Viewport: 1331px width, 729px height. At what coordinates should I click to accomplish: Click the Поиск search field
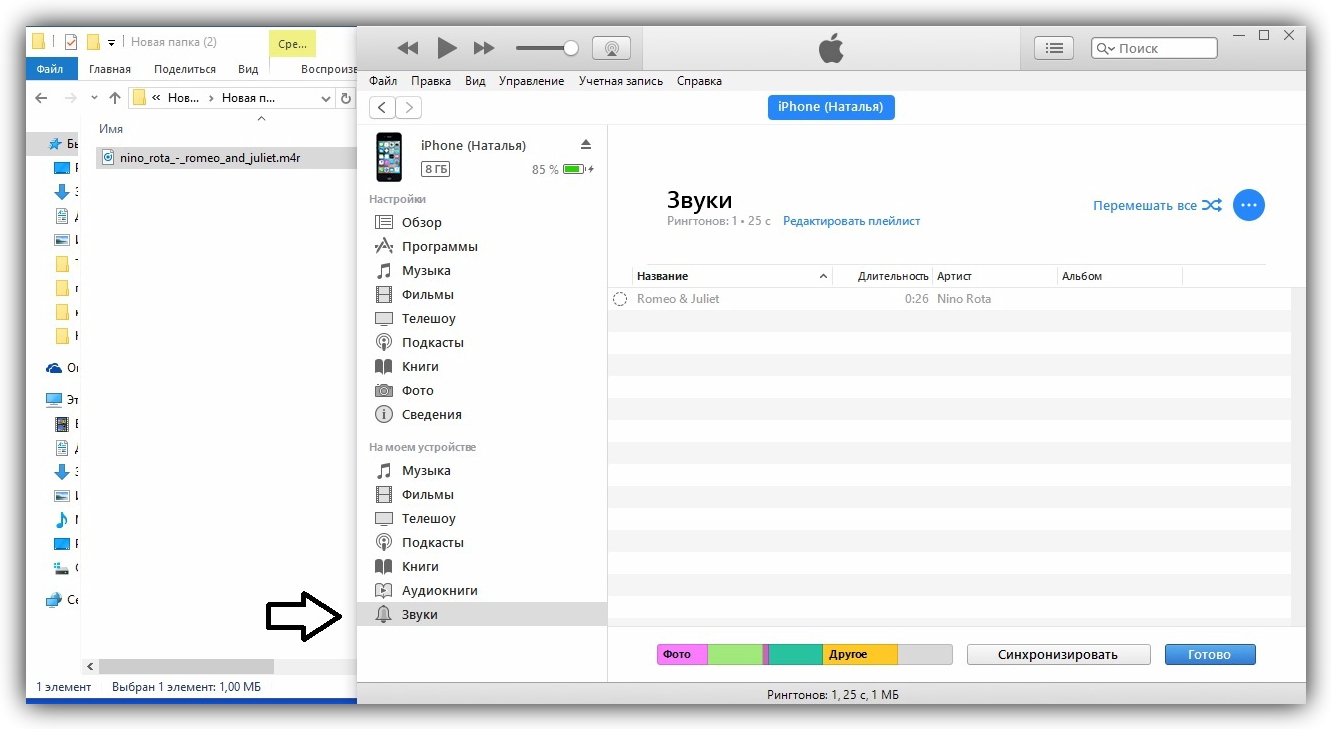(1155, 48)
